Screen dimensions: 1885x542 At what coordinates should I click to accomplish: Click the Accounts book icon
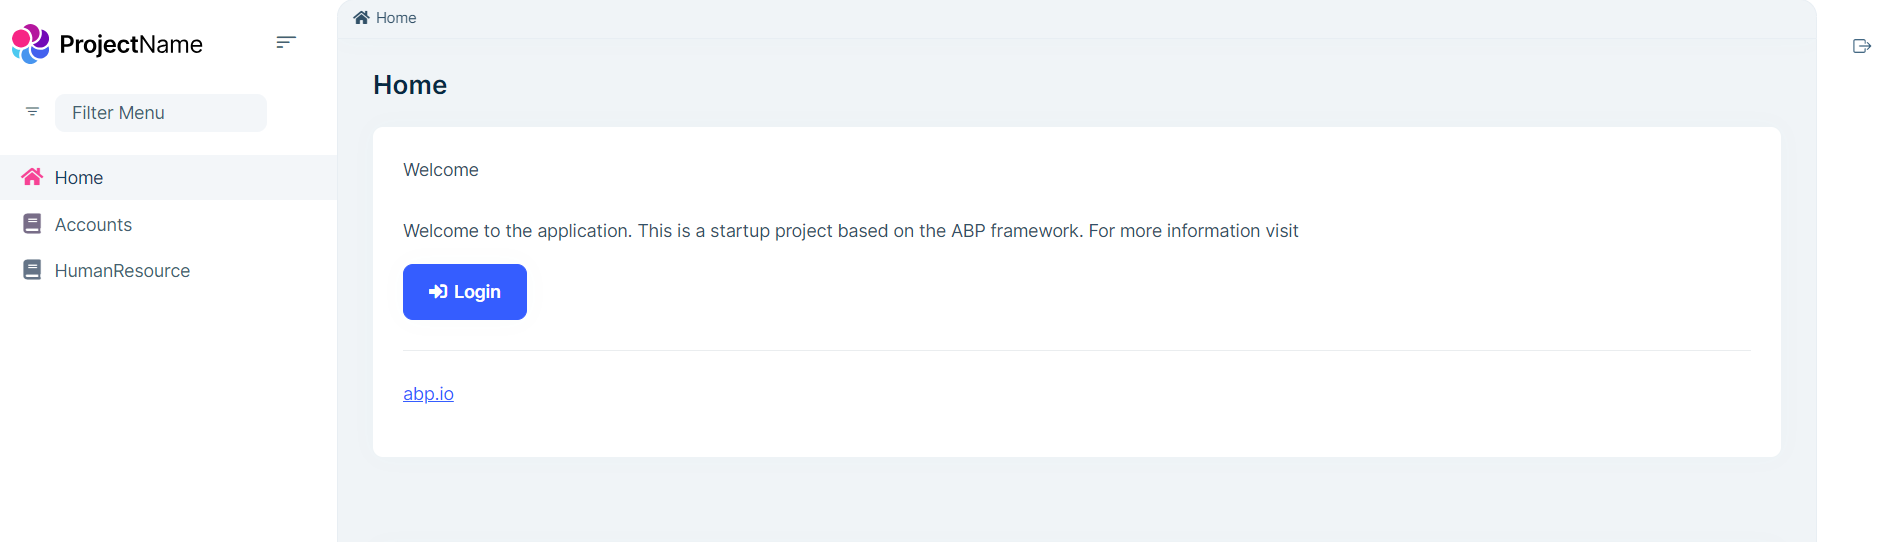click(32, 224)
